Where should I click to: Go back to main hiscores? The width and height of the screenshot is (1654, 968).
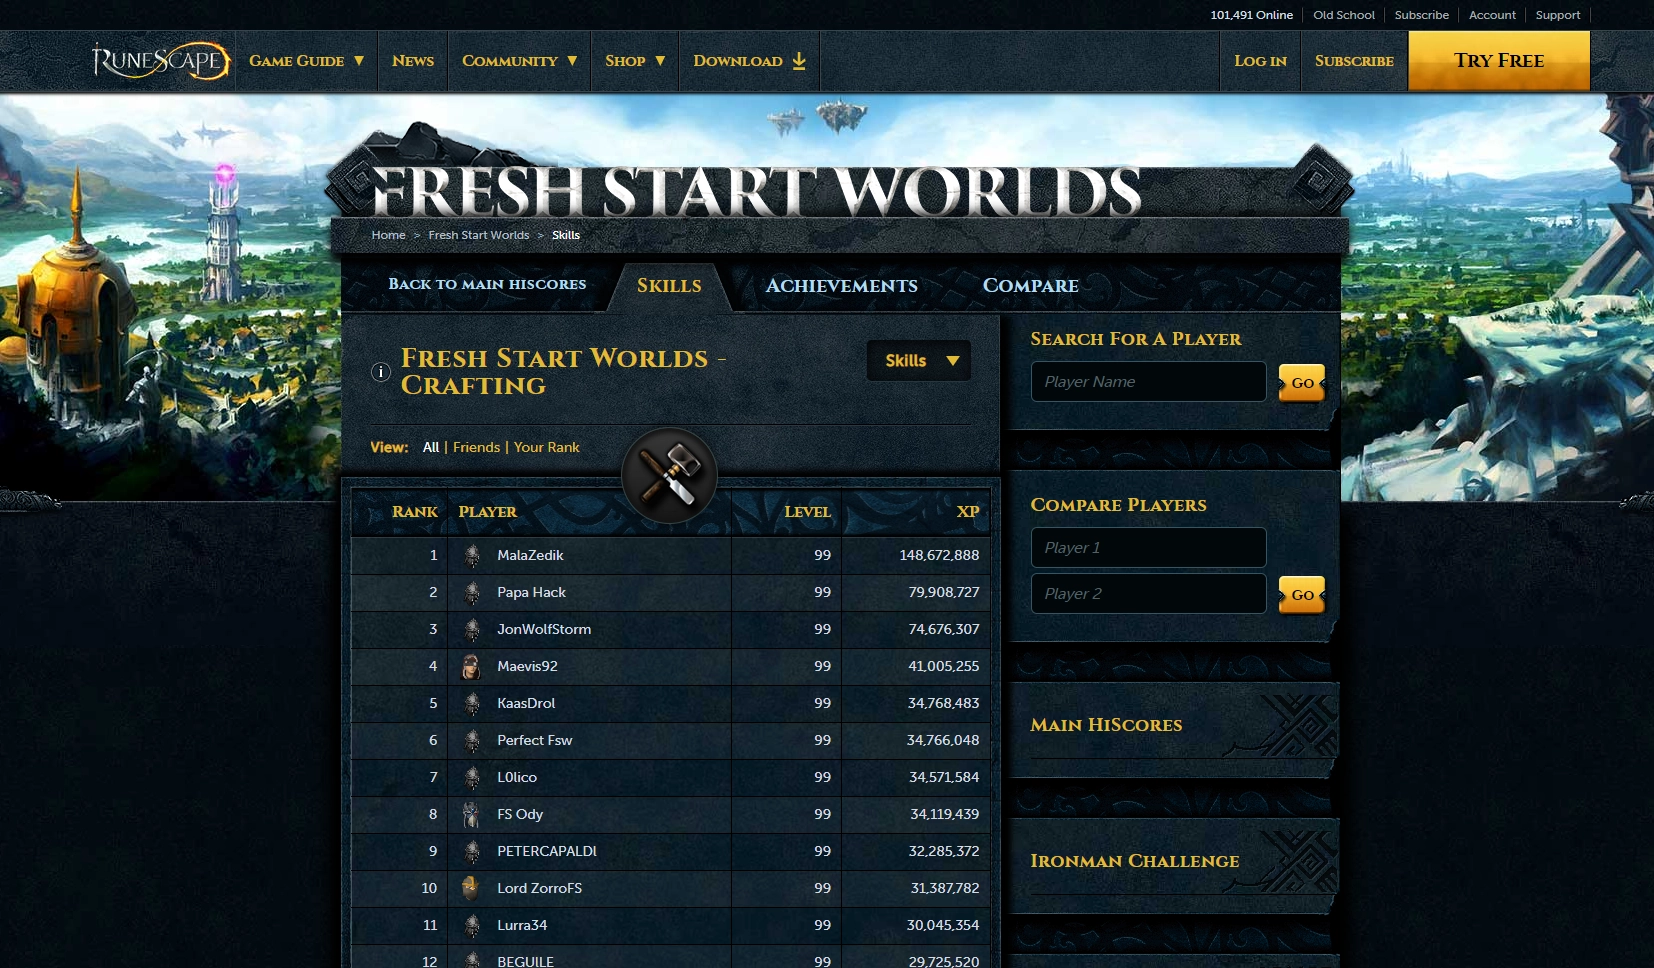click(x=487, y=284)
